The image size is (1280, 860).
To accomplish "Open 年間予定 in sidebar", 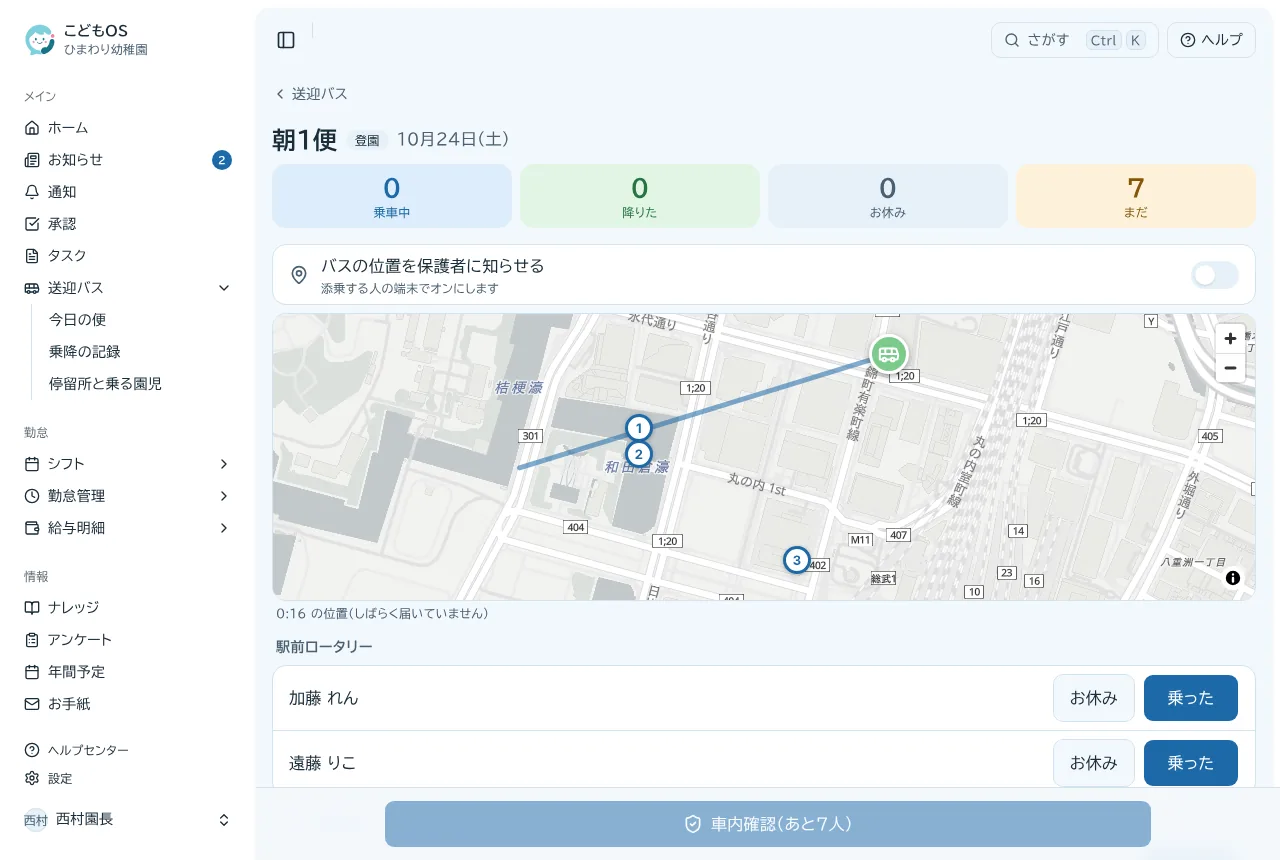I will click(x=128, y=672).
